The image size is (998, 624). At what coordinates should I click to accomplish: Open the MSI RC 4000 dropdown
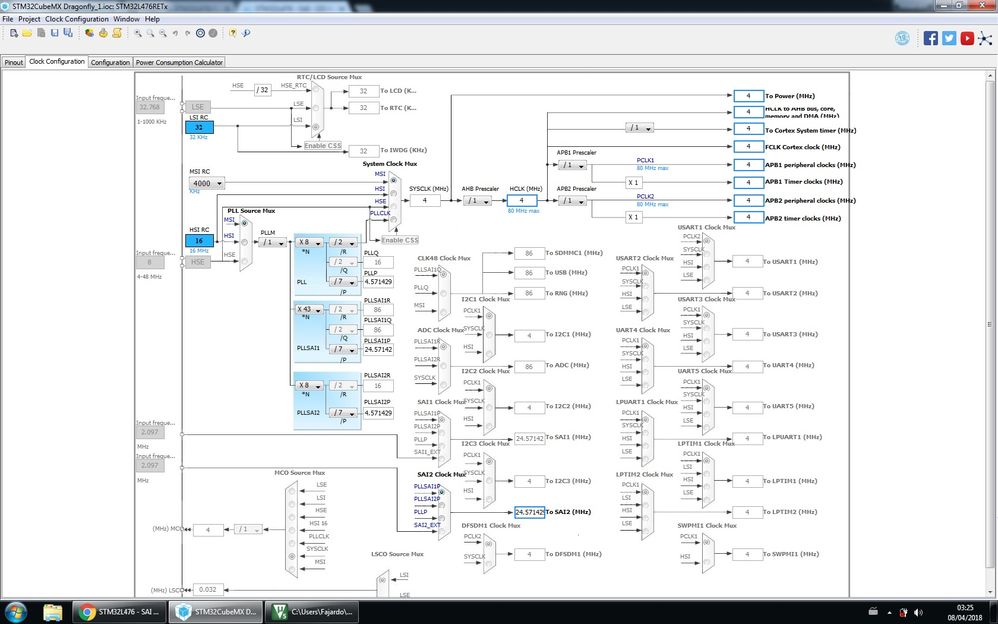pos(207,183)
